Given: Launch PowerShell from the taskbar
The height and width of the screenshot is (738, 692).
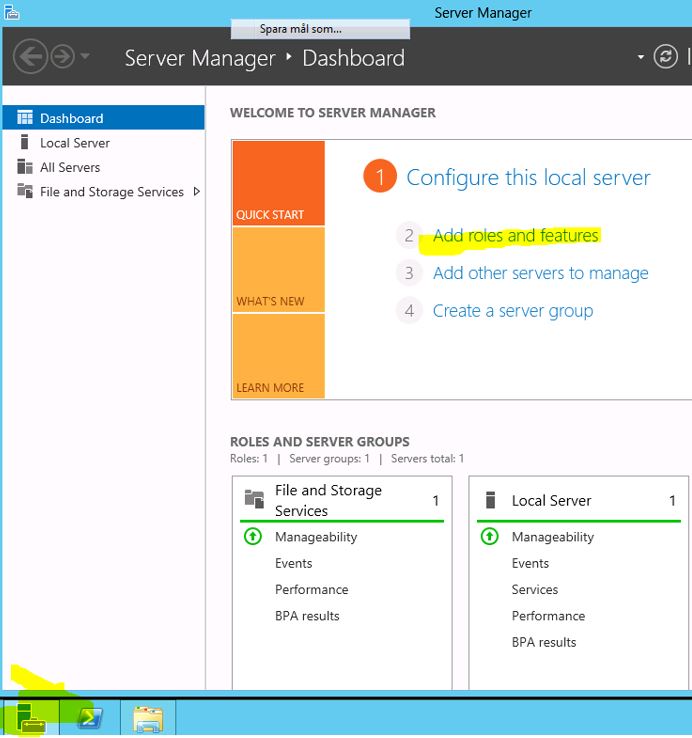Looking at the screenshot, I should pyautogui.click(x=90, y=718).
